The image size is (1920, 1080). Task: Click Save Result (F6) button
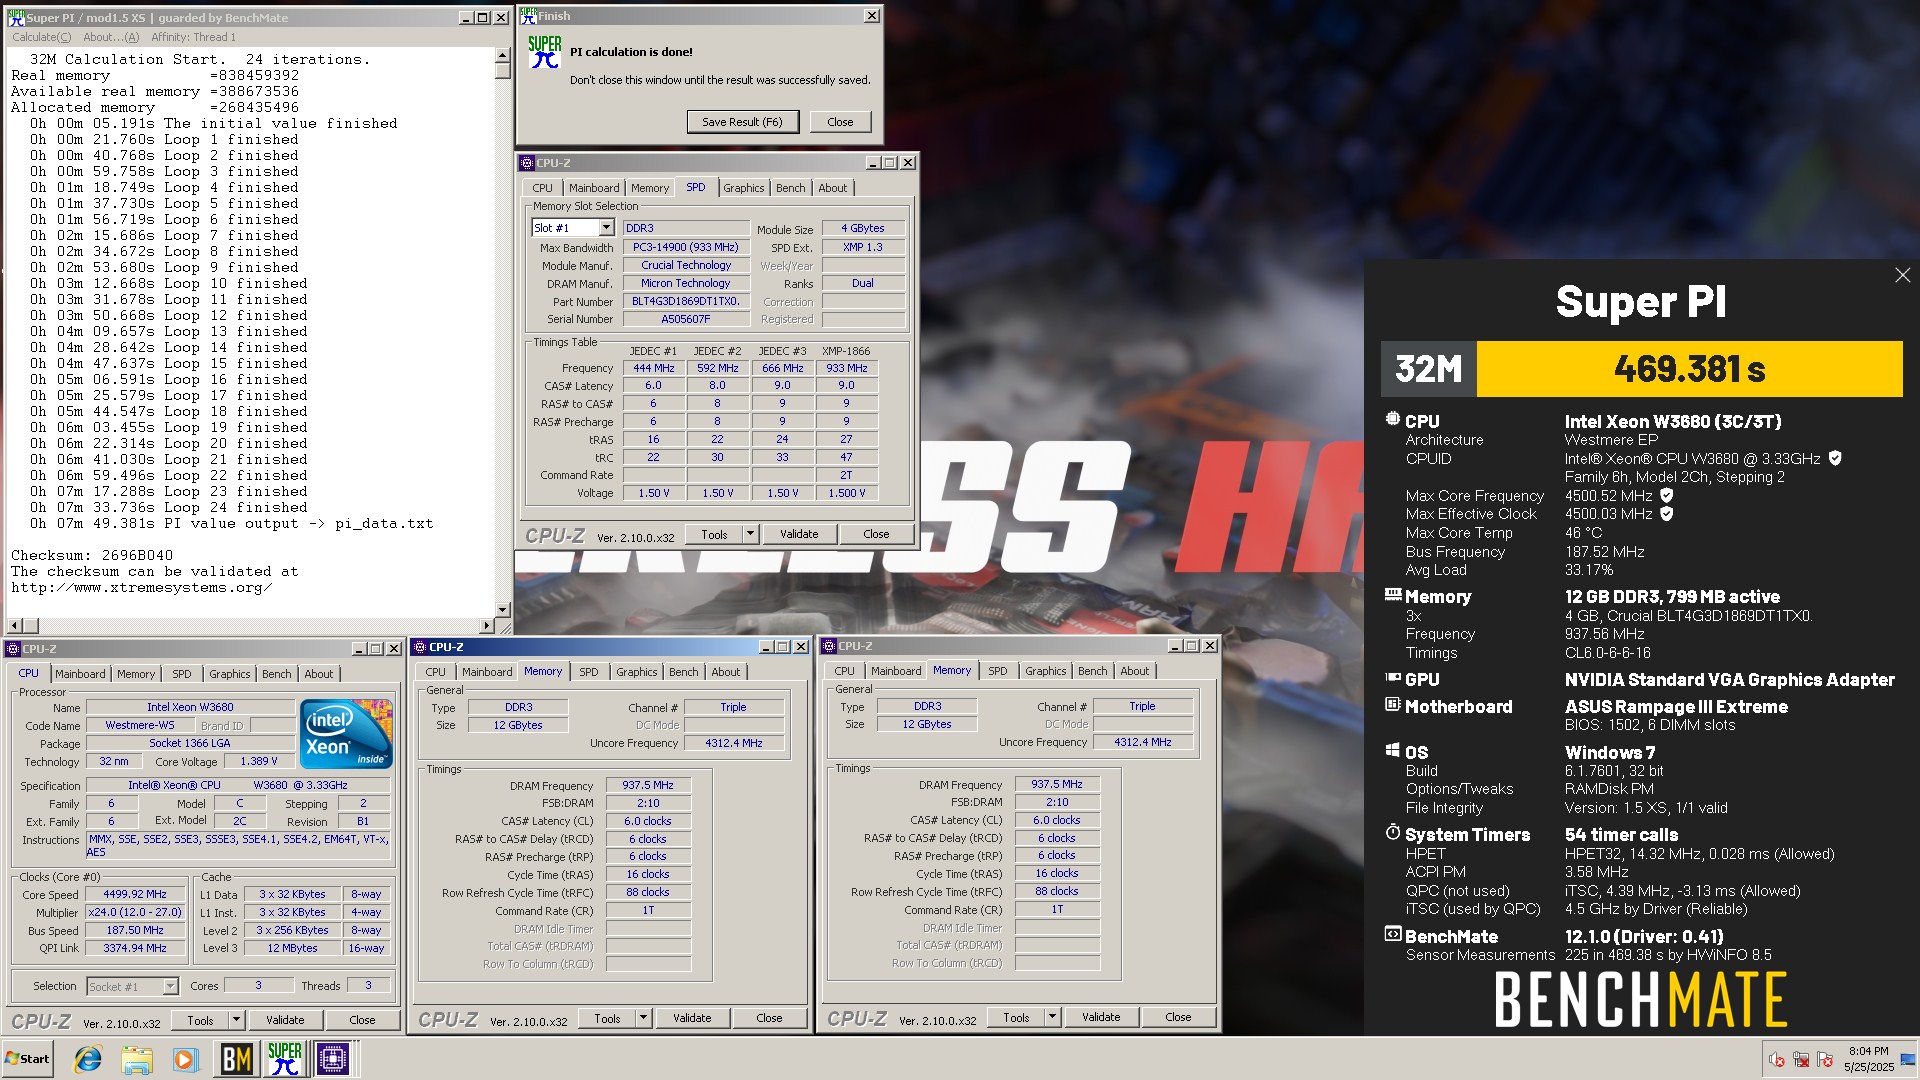click(742, 122)
